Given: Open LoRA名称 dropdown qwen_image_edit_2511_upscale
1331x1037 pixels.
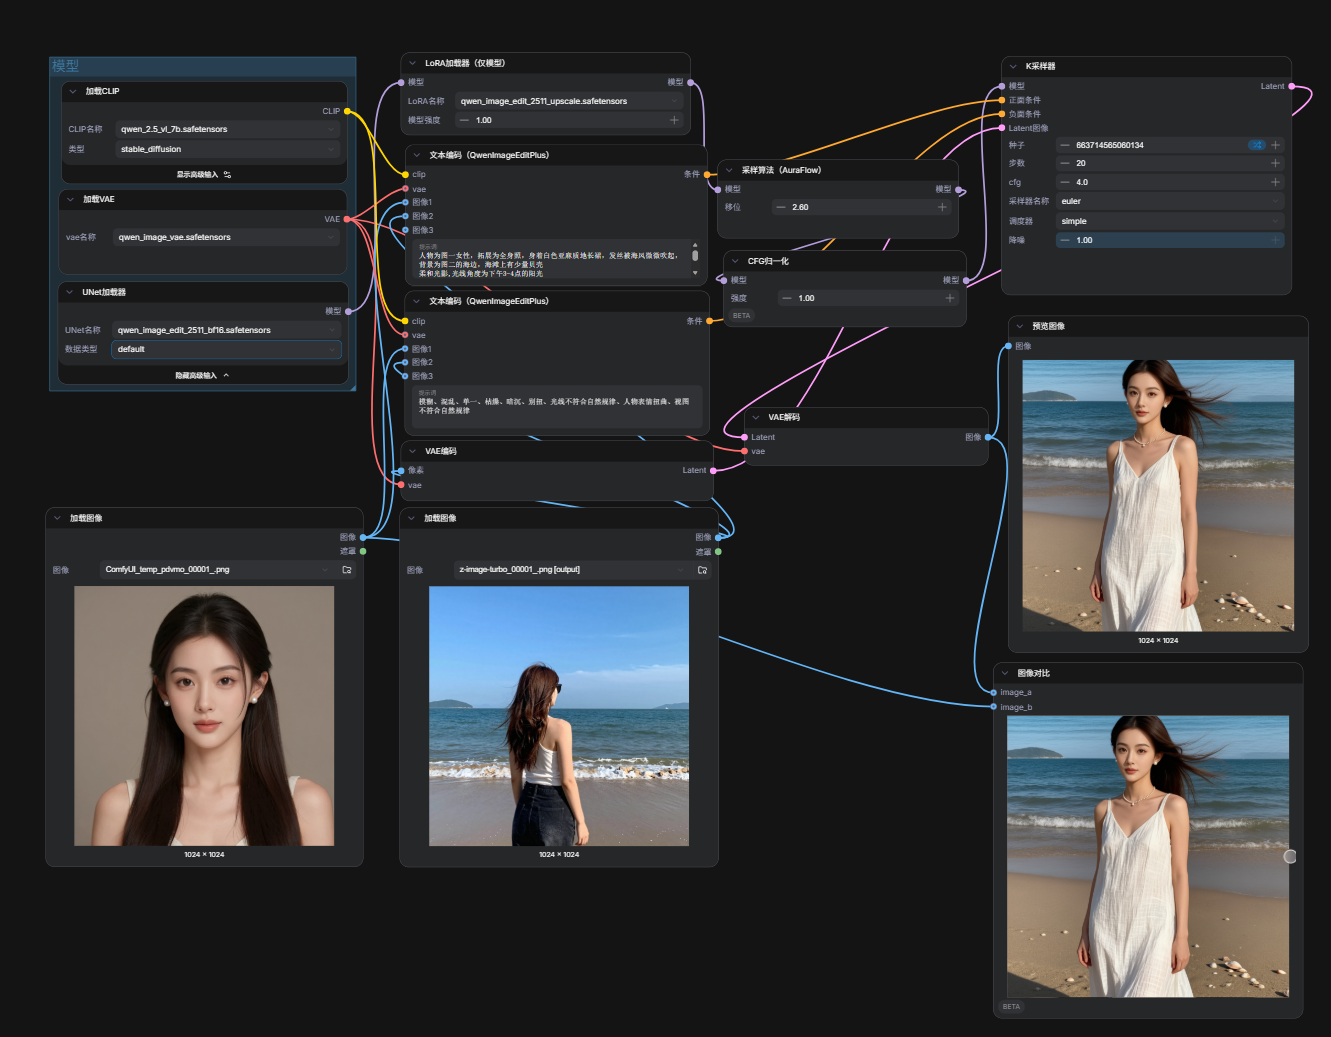Looking at the screenshot, I should (570, 101).
